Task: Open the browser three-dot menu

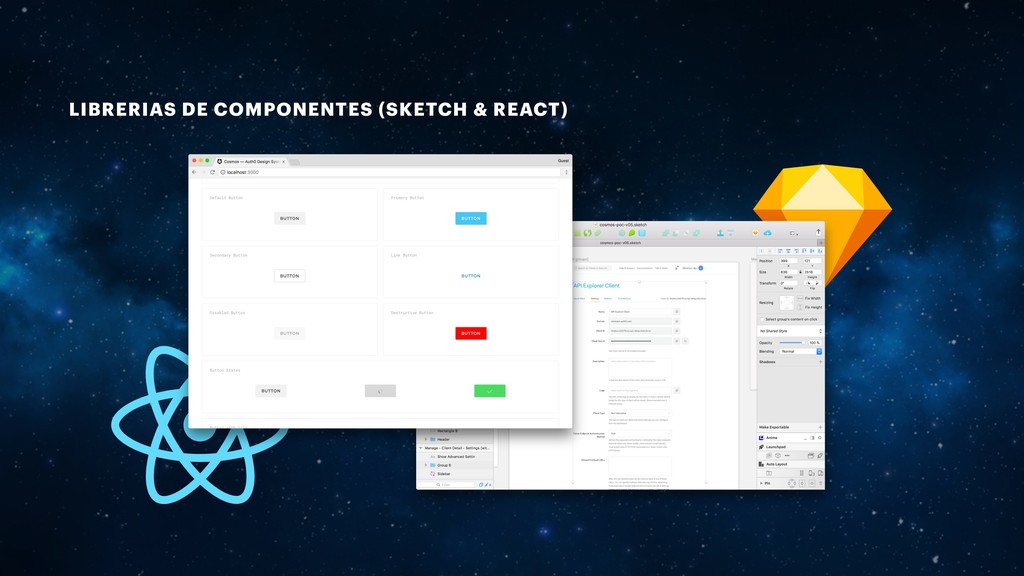Action: [566, 172]
